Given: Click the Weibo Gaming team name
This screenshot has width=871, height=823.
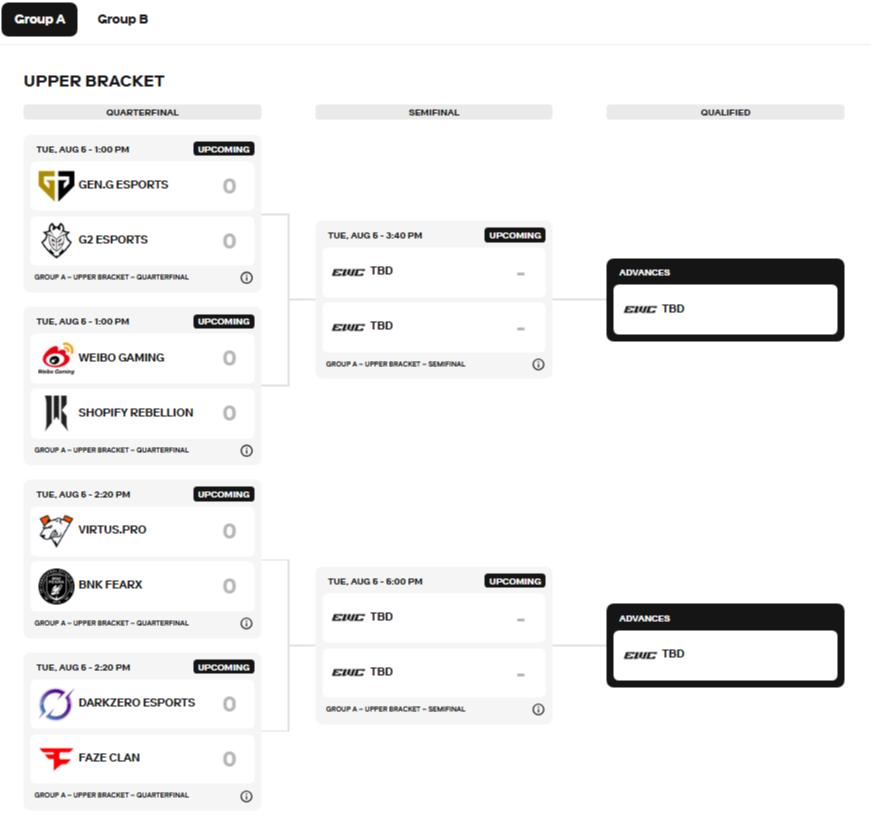Looking at the screenshot, I should click(121, 358).
